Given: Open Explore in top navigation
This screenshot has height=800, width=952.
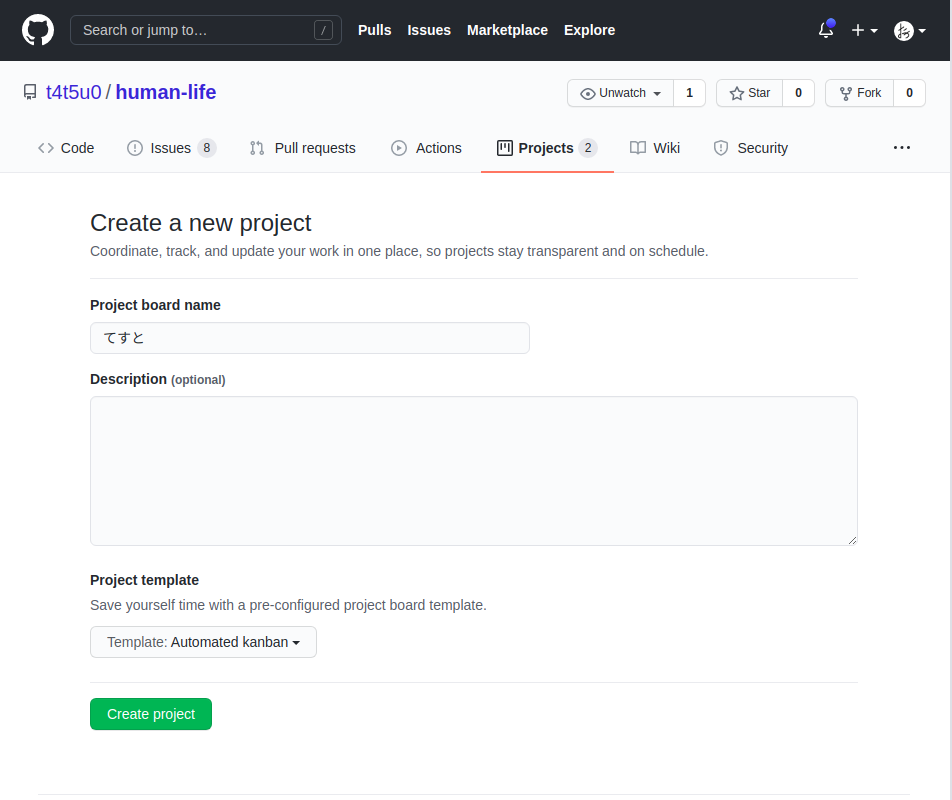Looking at the screenshot, I should (x=589, y=30).
